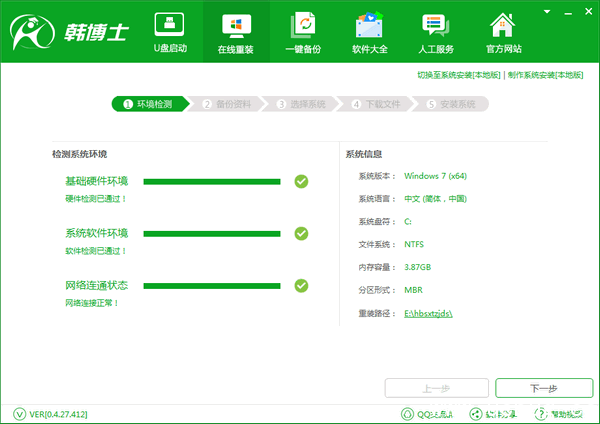This screenshot has height=424, width=600.
Task: Click 切换至系统安装[本地版] link
Action: (x=458, y=75)
